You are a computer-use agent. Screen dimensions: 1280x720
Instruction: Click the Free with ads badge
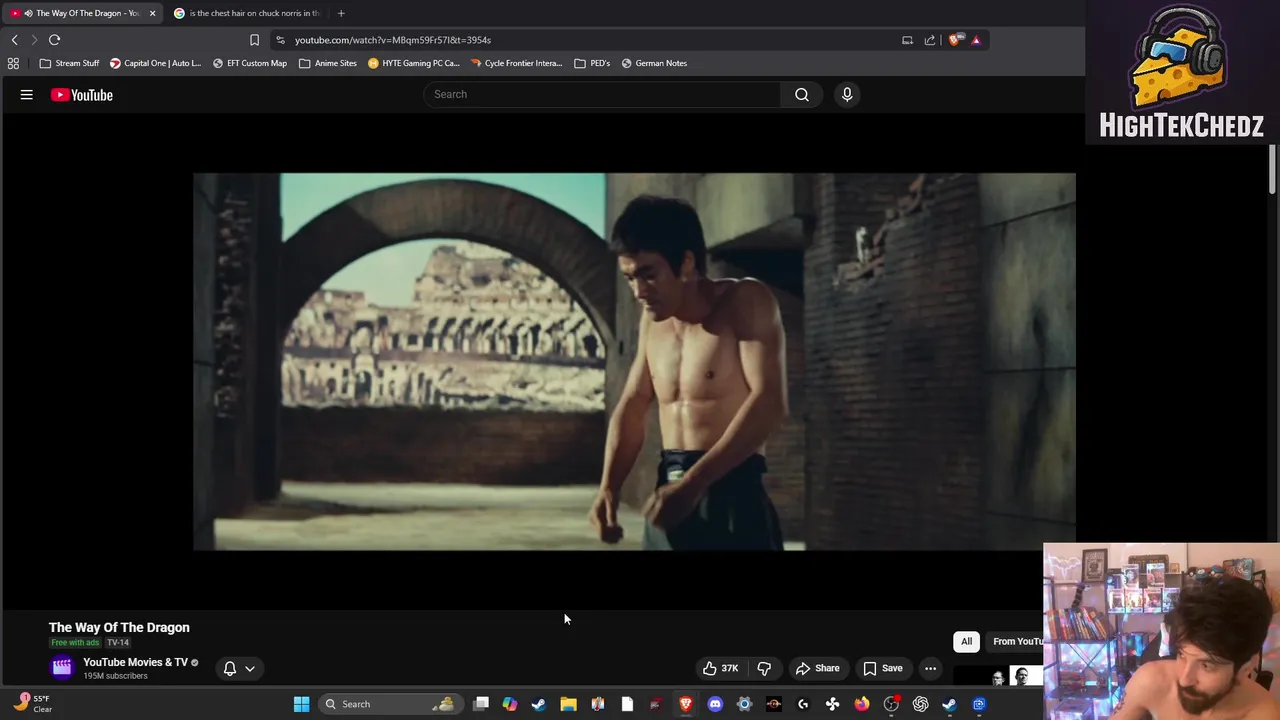point(75,643)
